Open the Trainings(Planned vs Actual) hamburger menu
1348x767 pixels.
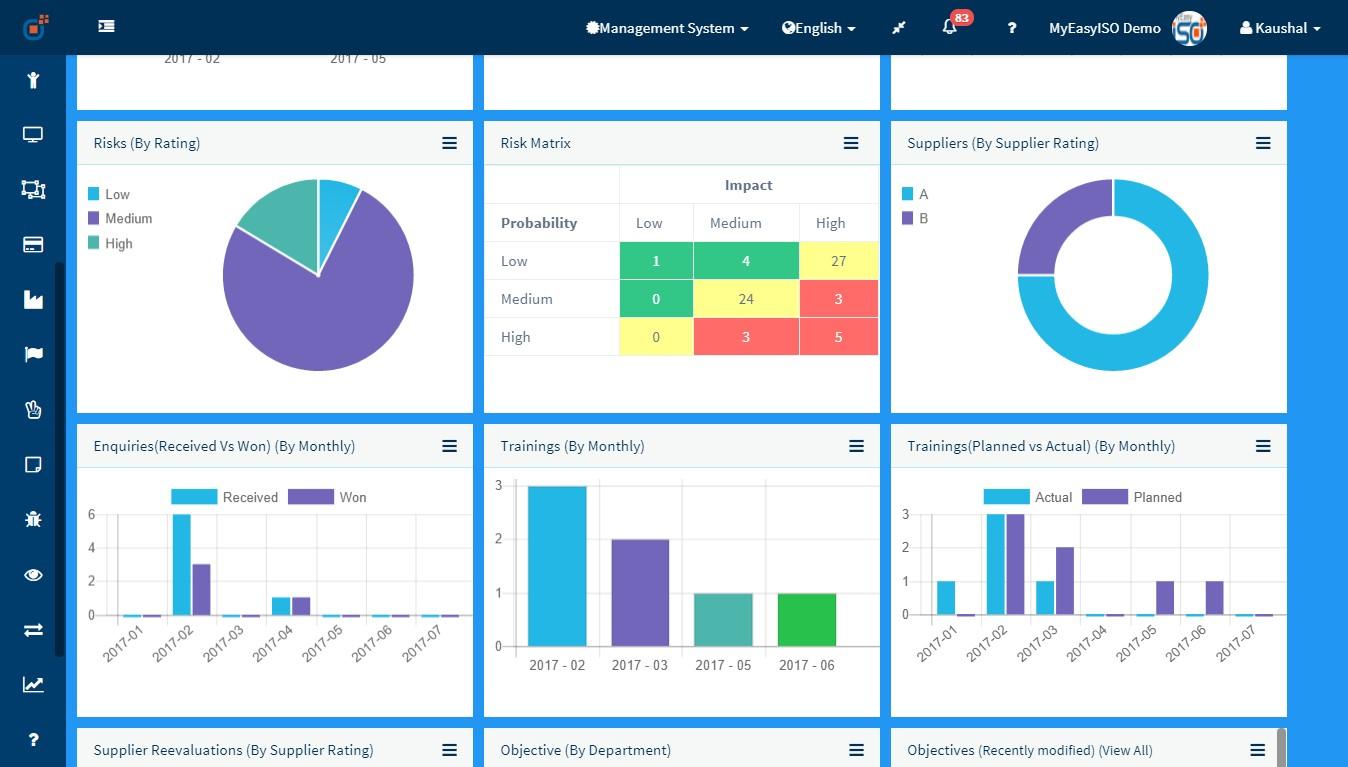[1263, 446]
